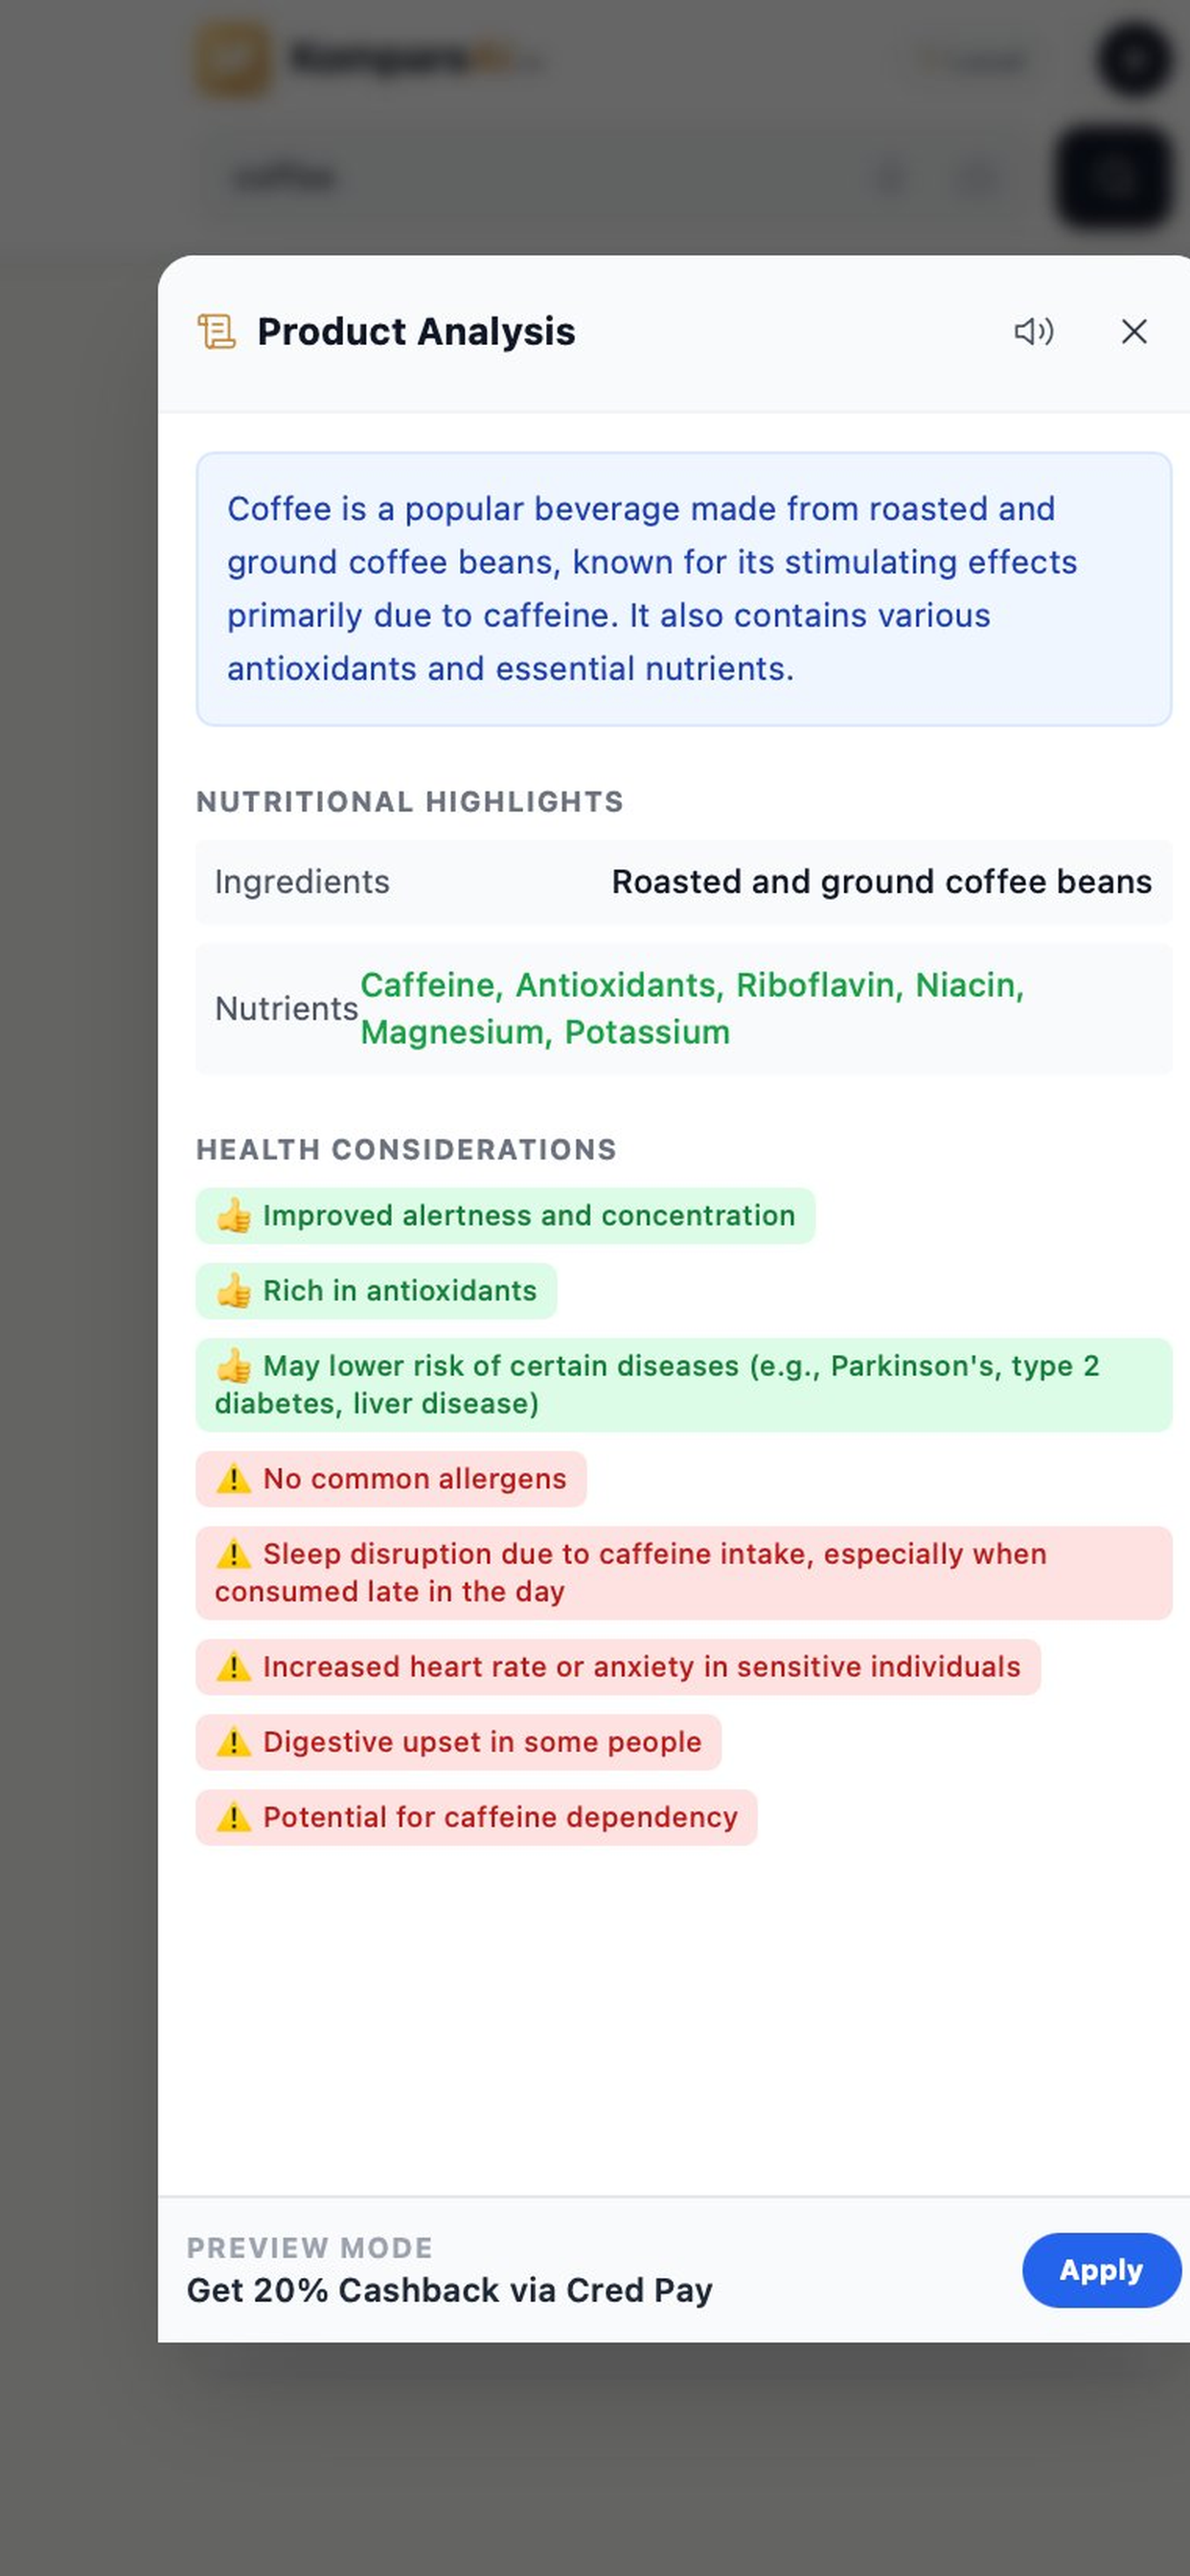Apply the Cred Pay cashback offer
Viewport: 1190px width, 2576px height.
[1101, 2270]
